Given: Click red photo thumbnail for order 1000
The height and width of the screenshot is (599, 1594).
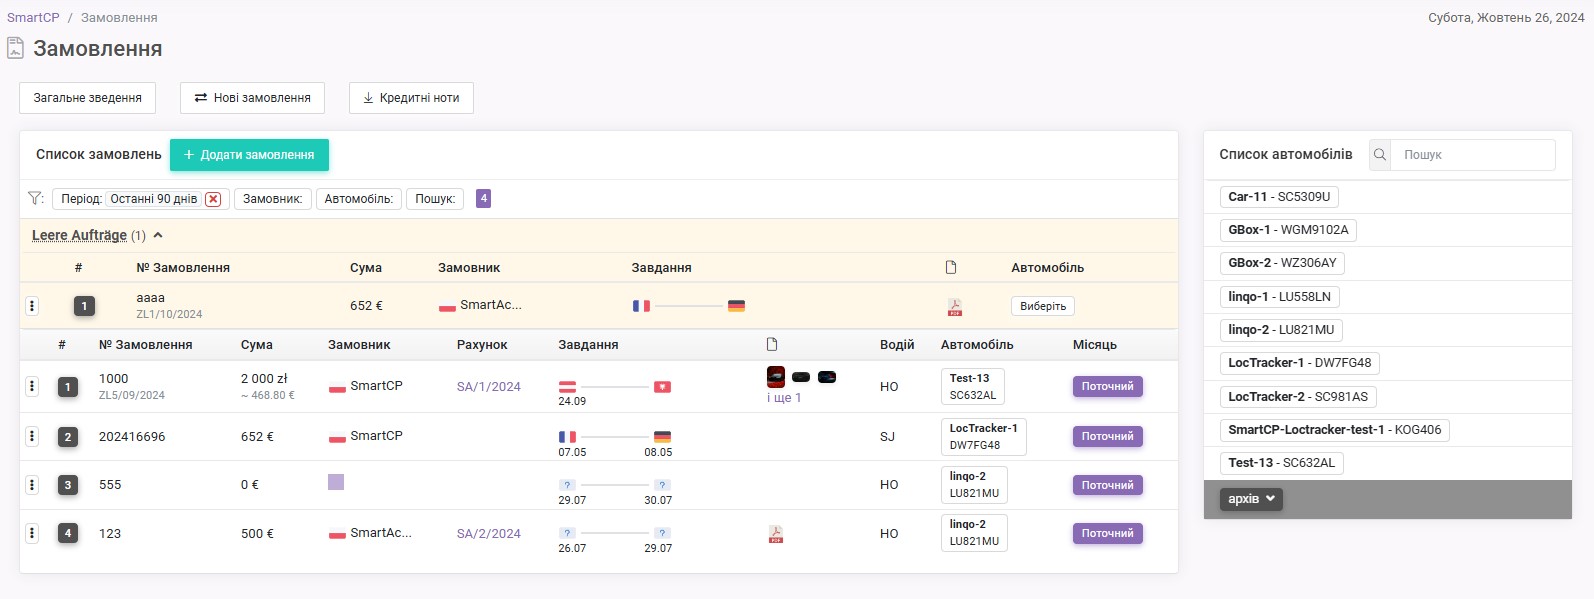Looking at the screenshot, I should [776, 377].
